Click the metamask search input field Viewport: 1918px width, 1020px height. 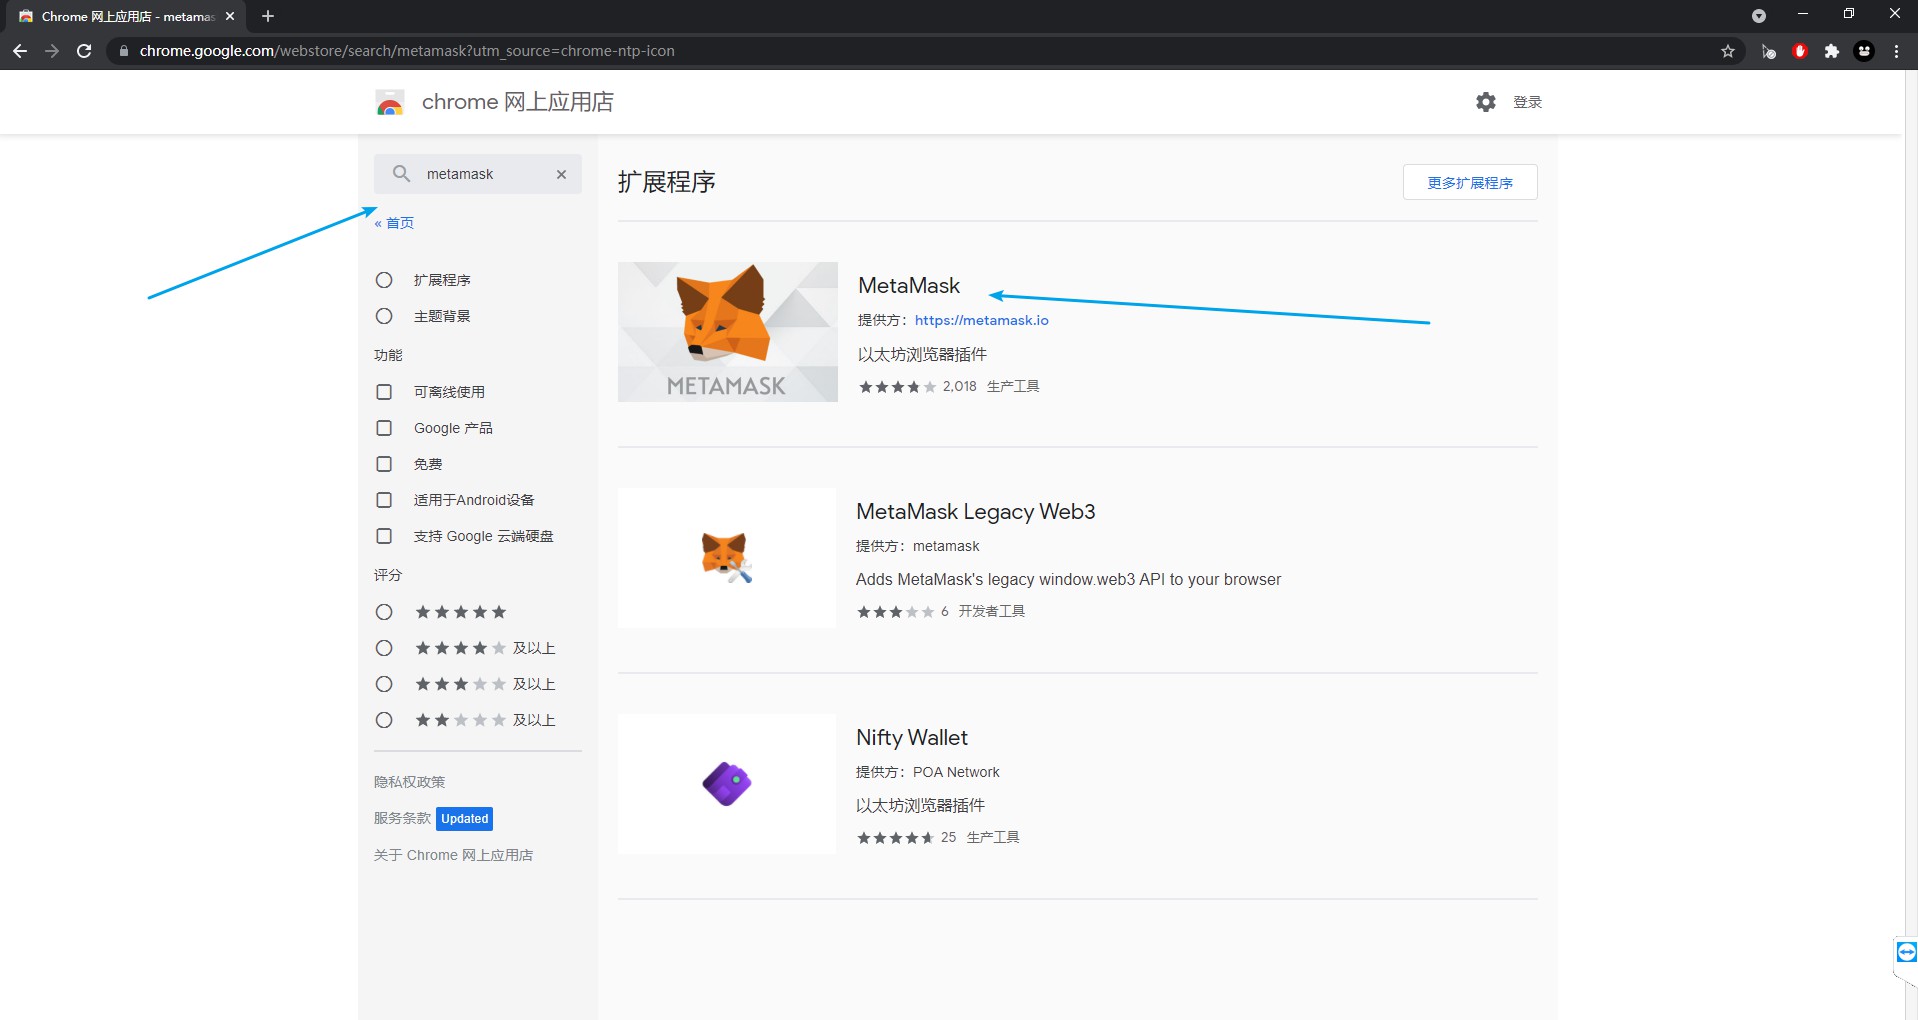coord(478,174)
